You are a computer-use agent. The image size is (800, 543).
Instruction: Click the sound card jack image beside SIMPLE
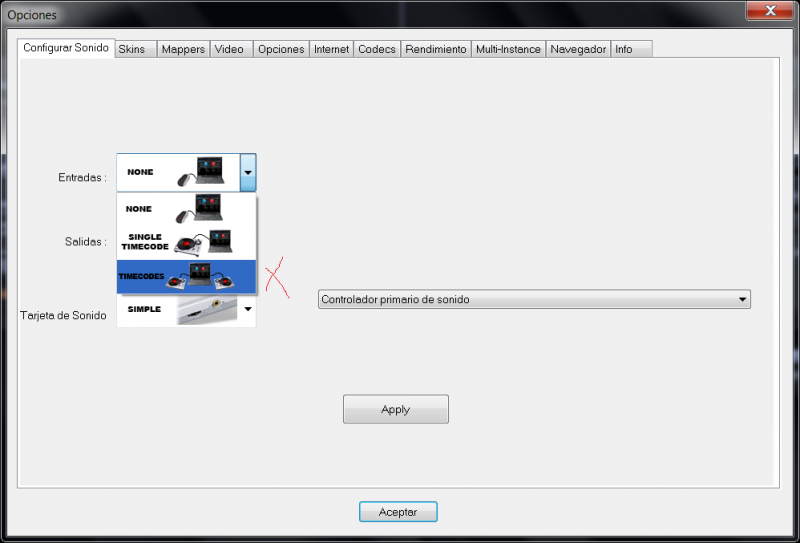pyautogui.click(x=207, y=309)
